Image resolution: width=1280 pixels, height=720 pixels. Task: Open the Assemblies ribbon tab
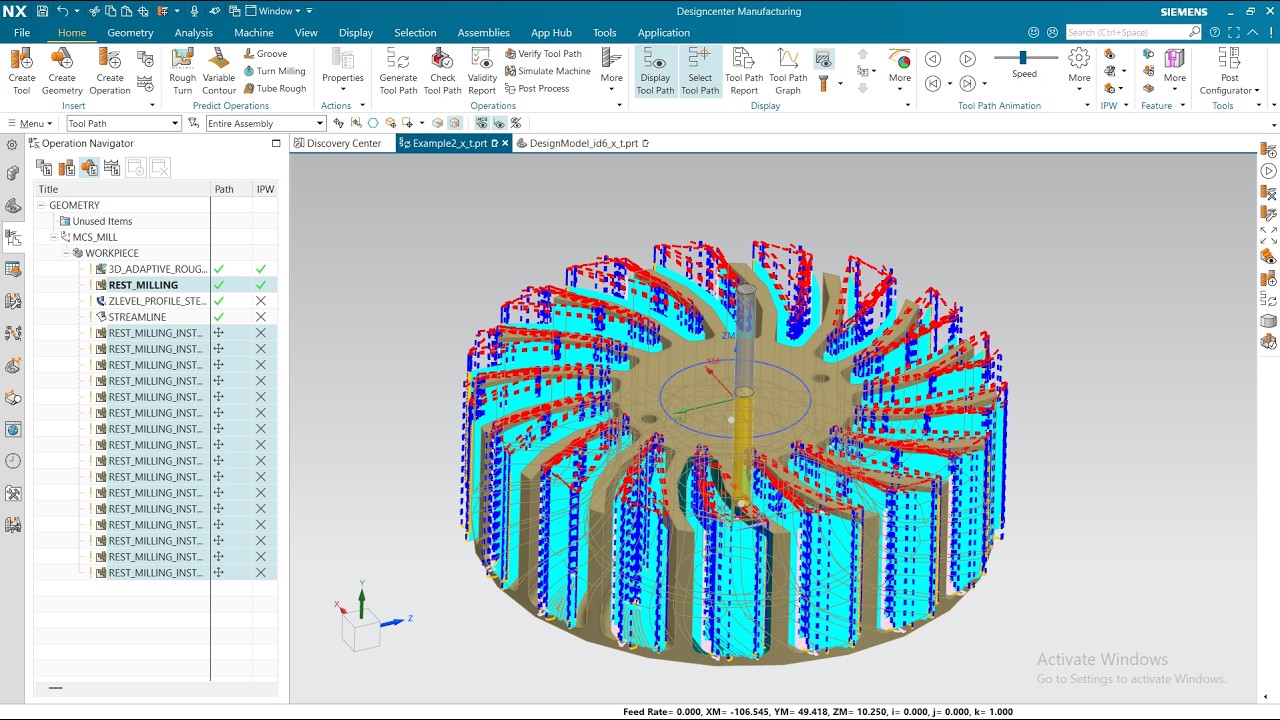pyautogui.click(x=483, y=33)
